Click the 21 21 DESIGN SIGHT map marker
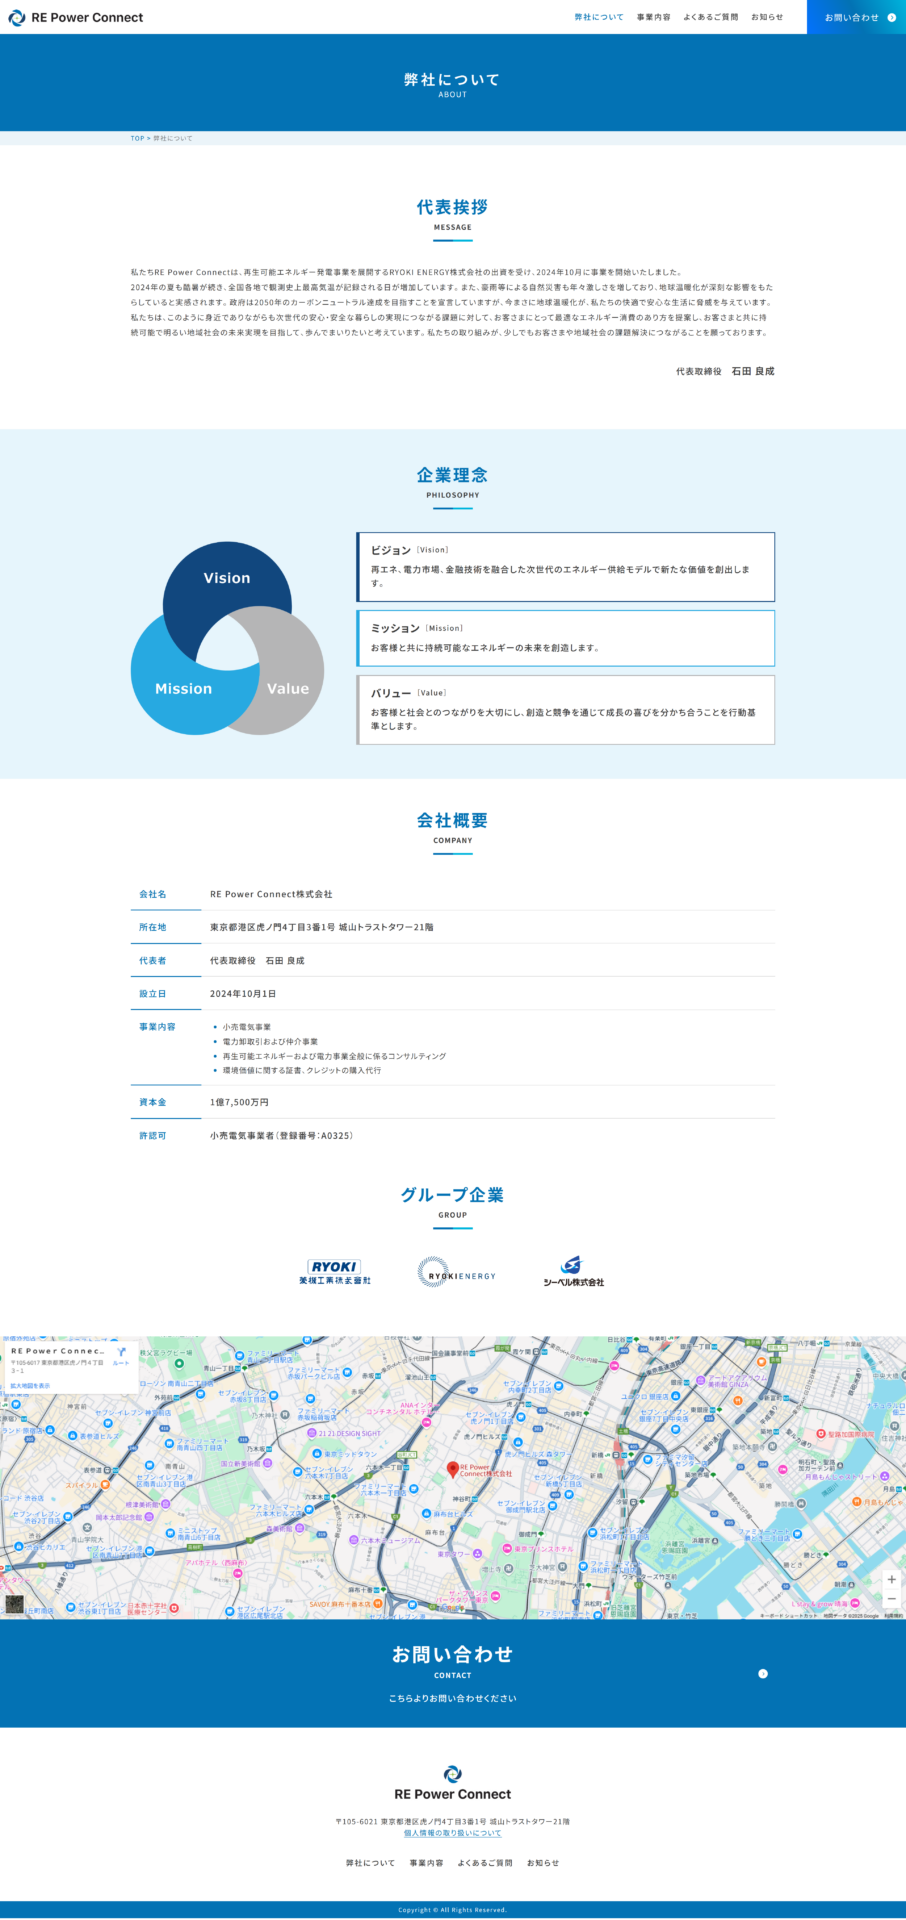The image size is (906, 1920). point(312,1433)
